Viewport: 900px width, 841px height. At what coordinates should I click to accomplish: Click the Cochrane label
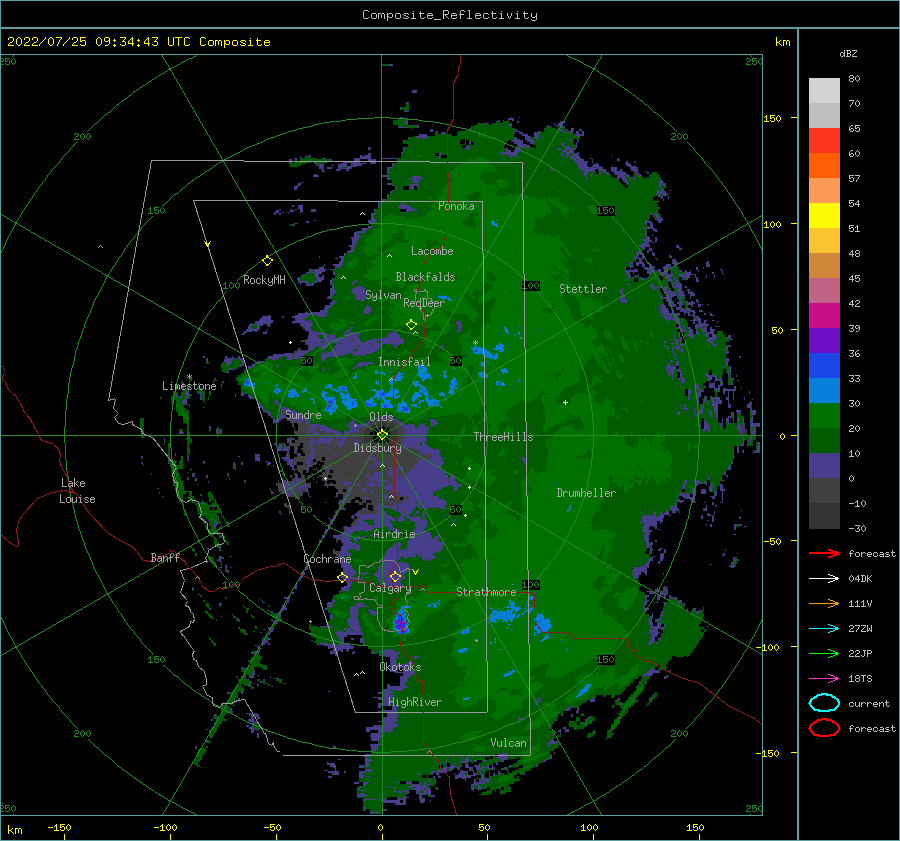pos(327,559)
